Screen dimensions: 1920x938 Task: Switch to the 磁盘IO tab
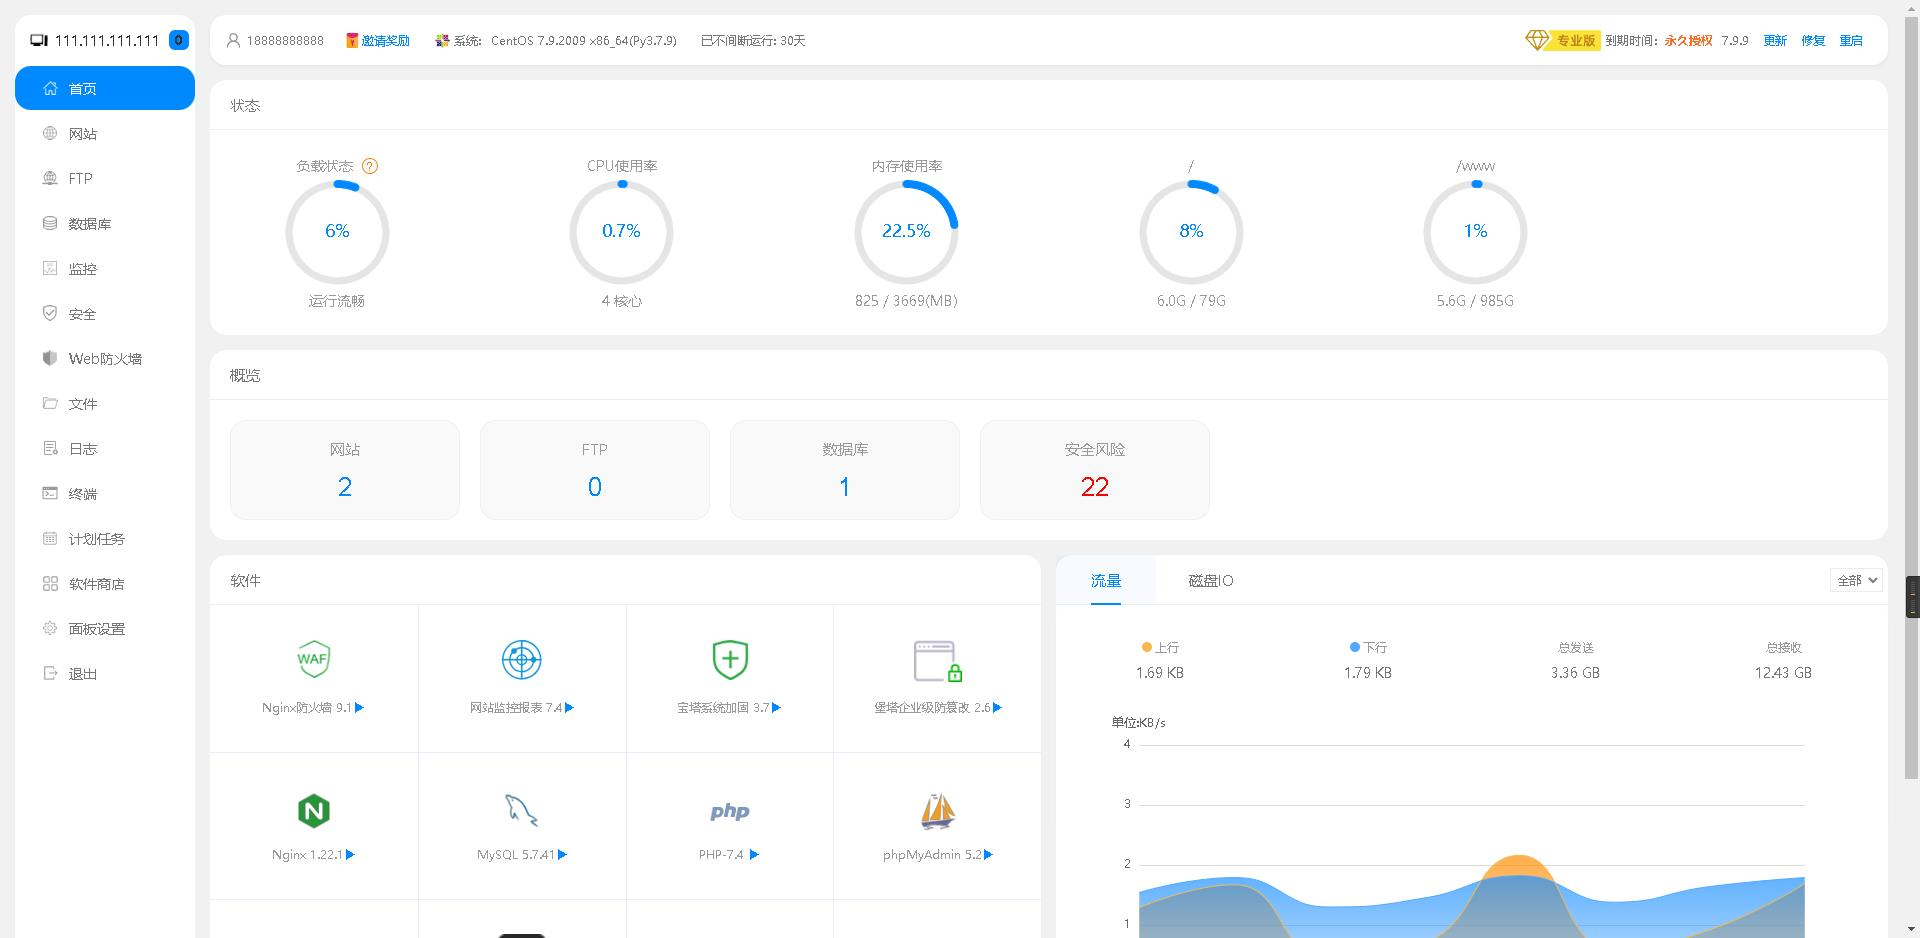pyautogui.click(x=1210, y=581)
